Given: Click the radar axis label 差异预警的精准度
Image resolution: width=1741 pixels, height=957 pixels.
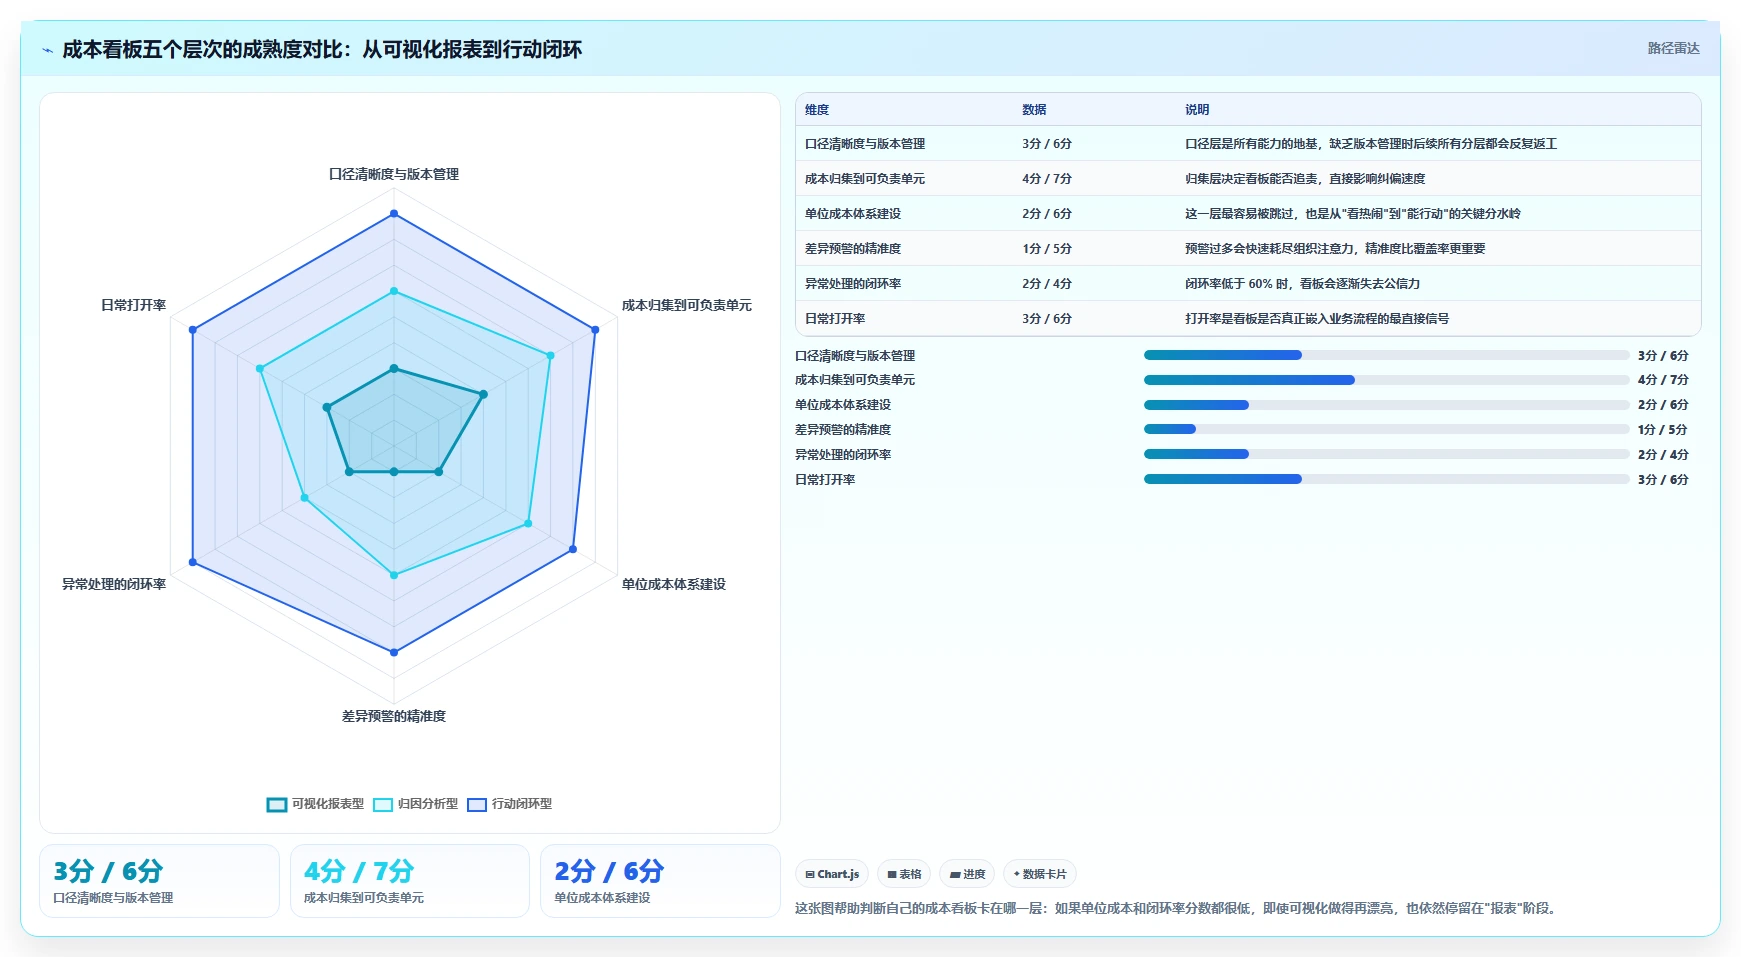Looking at the screenshot, I should (x=394, y=716).
